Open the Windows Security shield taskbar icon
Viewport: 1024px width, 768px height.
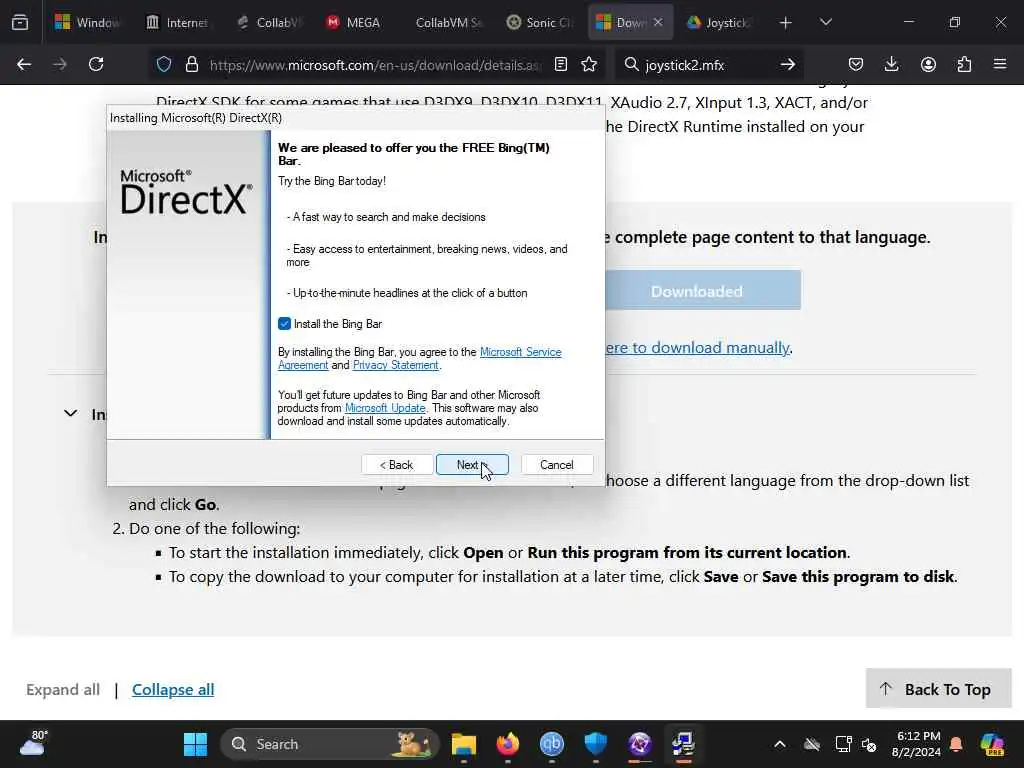tap(596, 744)
